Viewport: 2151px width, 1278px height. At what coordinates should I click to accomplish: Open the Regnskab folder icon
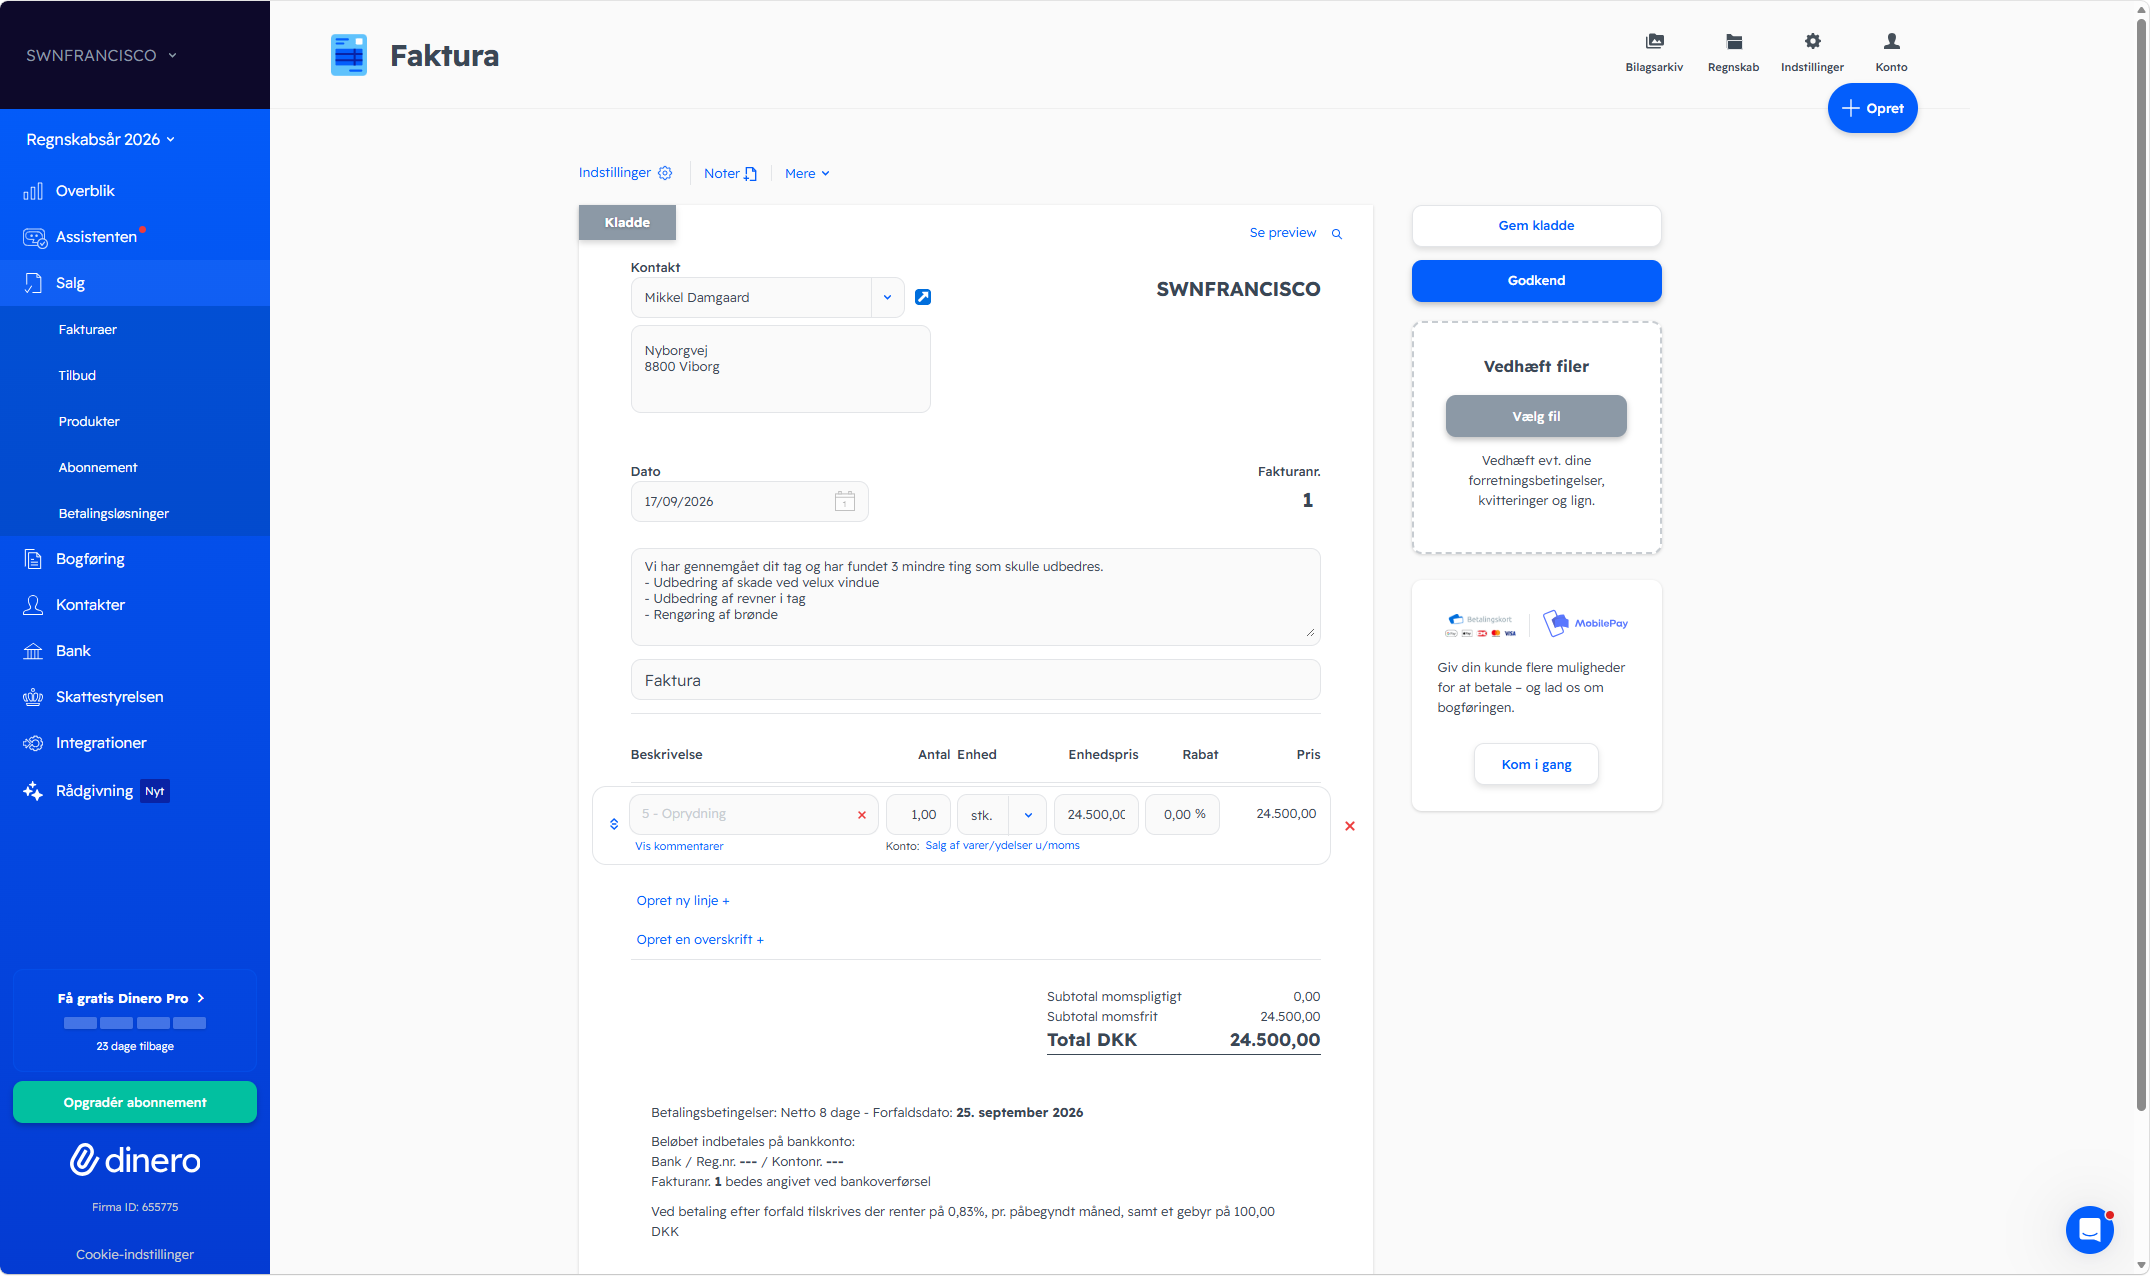point(1733,41)
